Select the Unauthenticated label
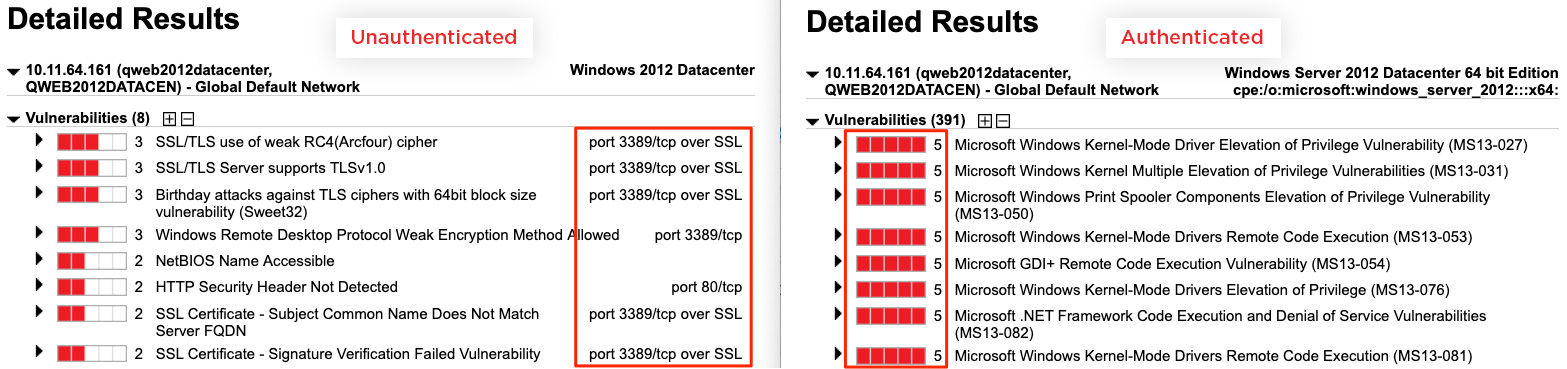The width and height of the screenshot is (1567, 369). [433, 37]
